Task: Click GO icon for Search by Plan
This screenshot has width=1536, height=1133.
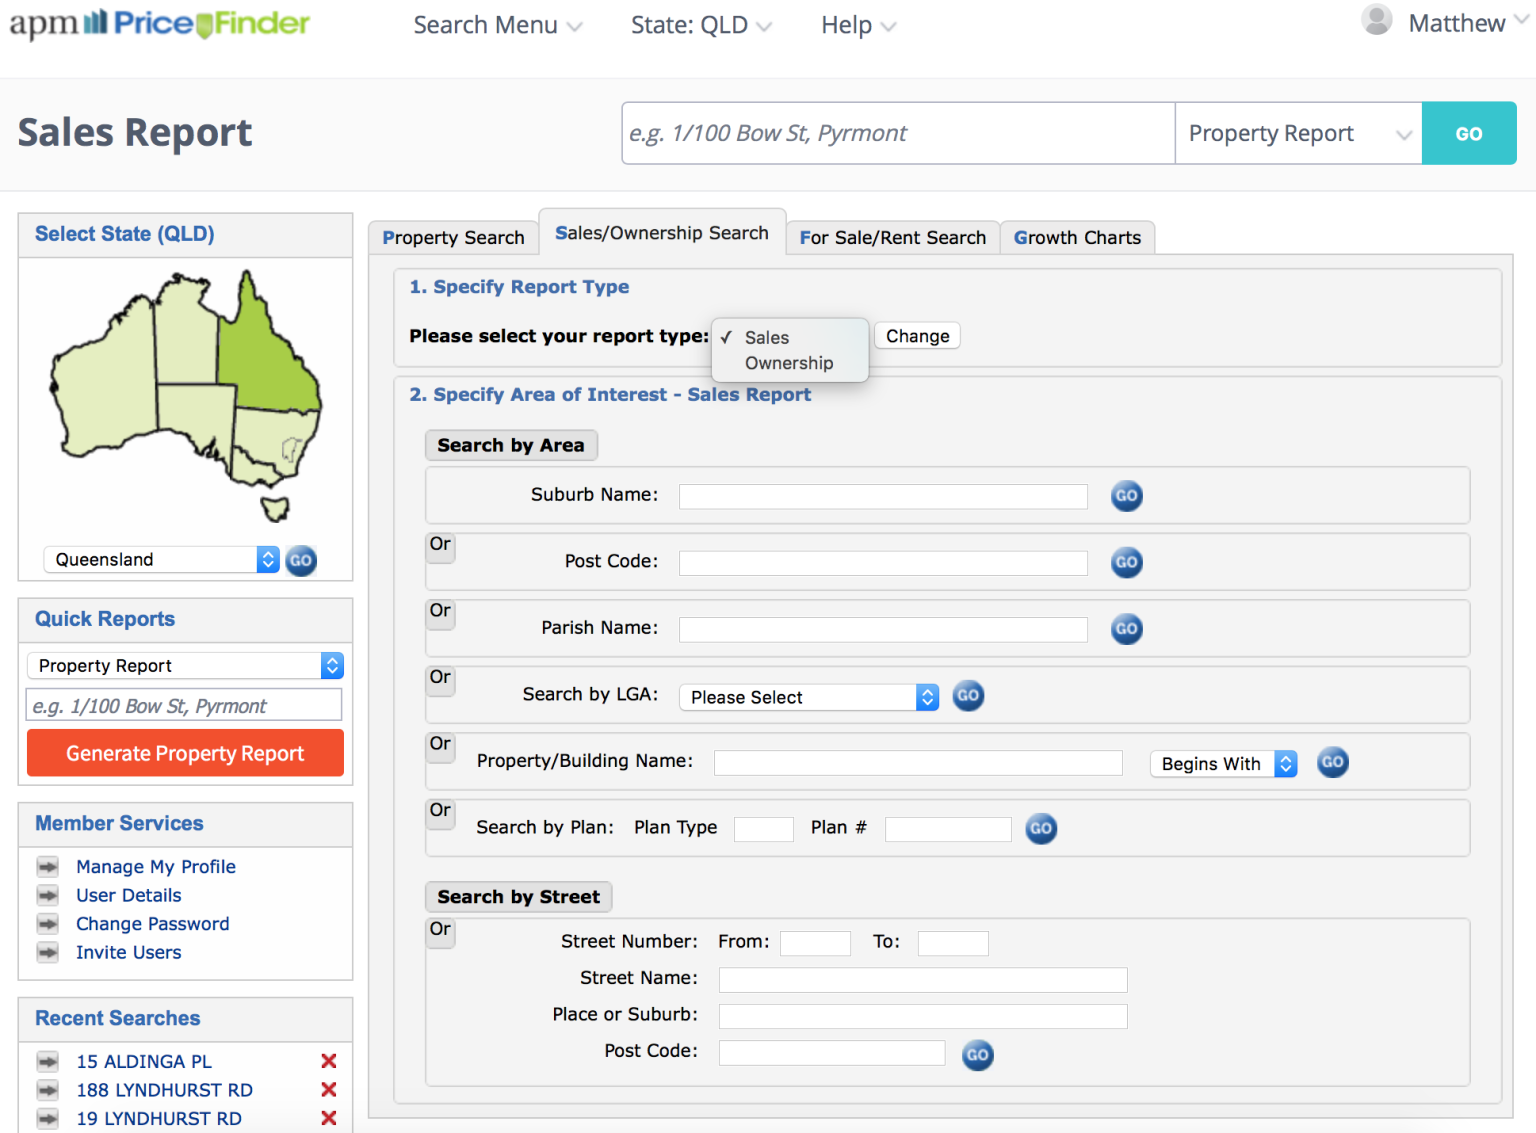Action: (x=1040, y=828)
